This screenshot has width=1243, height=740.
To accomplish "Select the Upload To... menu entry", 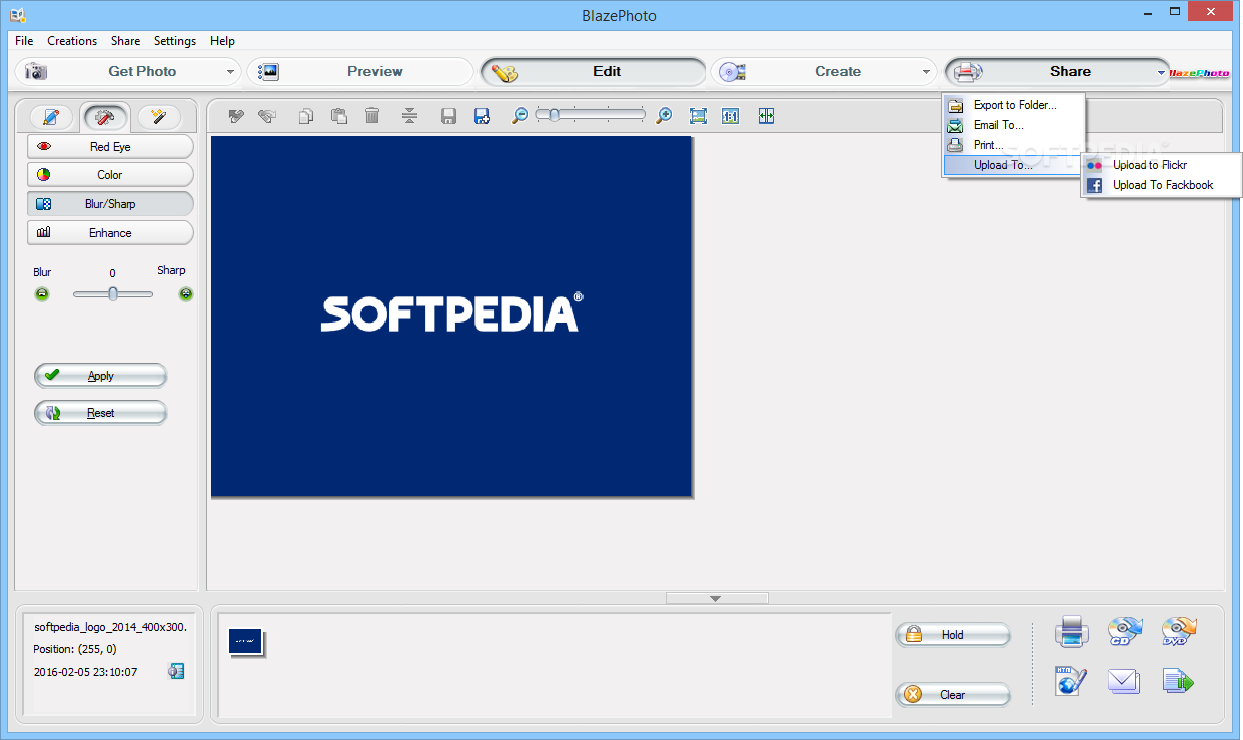I will coord(1013,165).
